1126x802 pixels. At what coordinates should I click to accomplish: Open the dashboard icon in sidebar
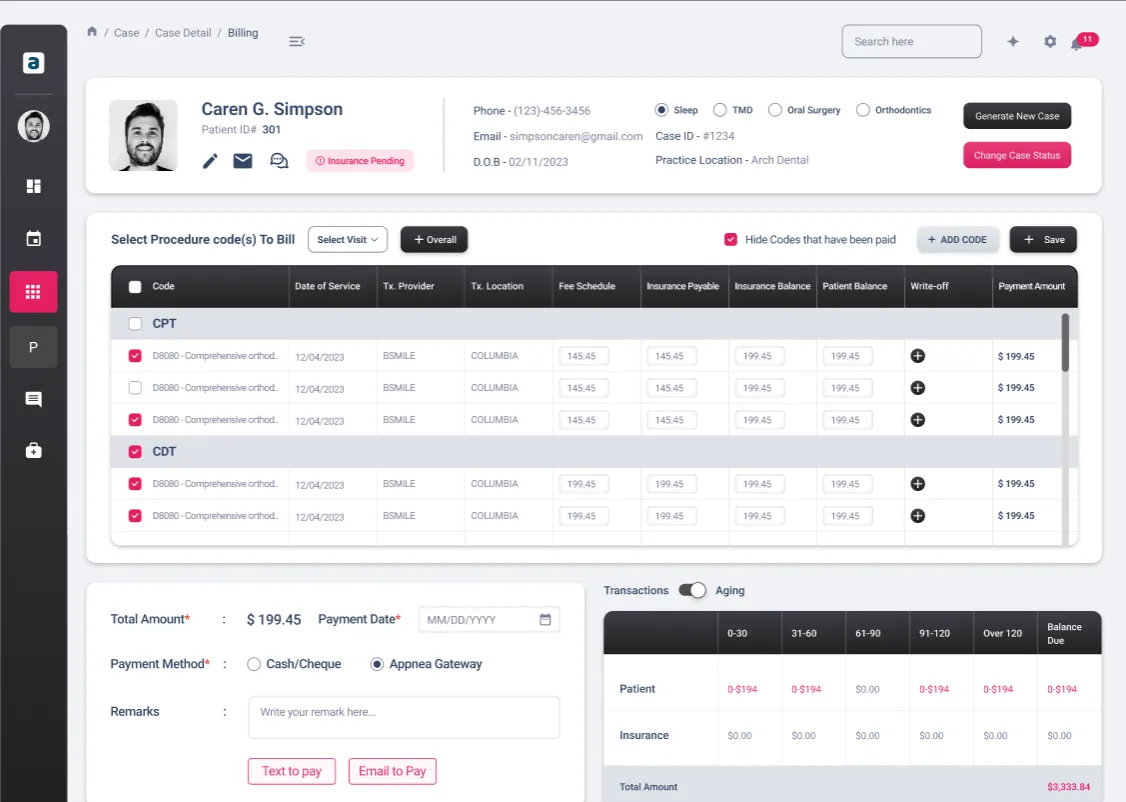33,186
